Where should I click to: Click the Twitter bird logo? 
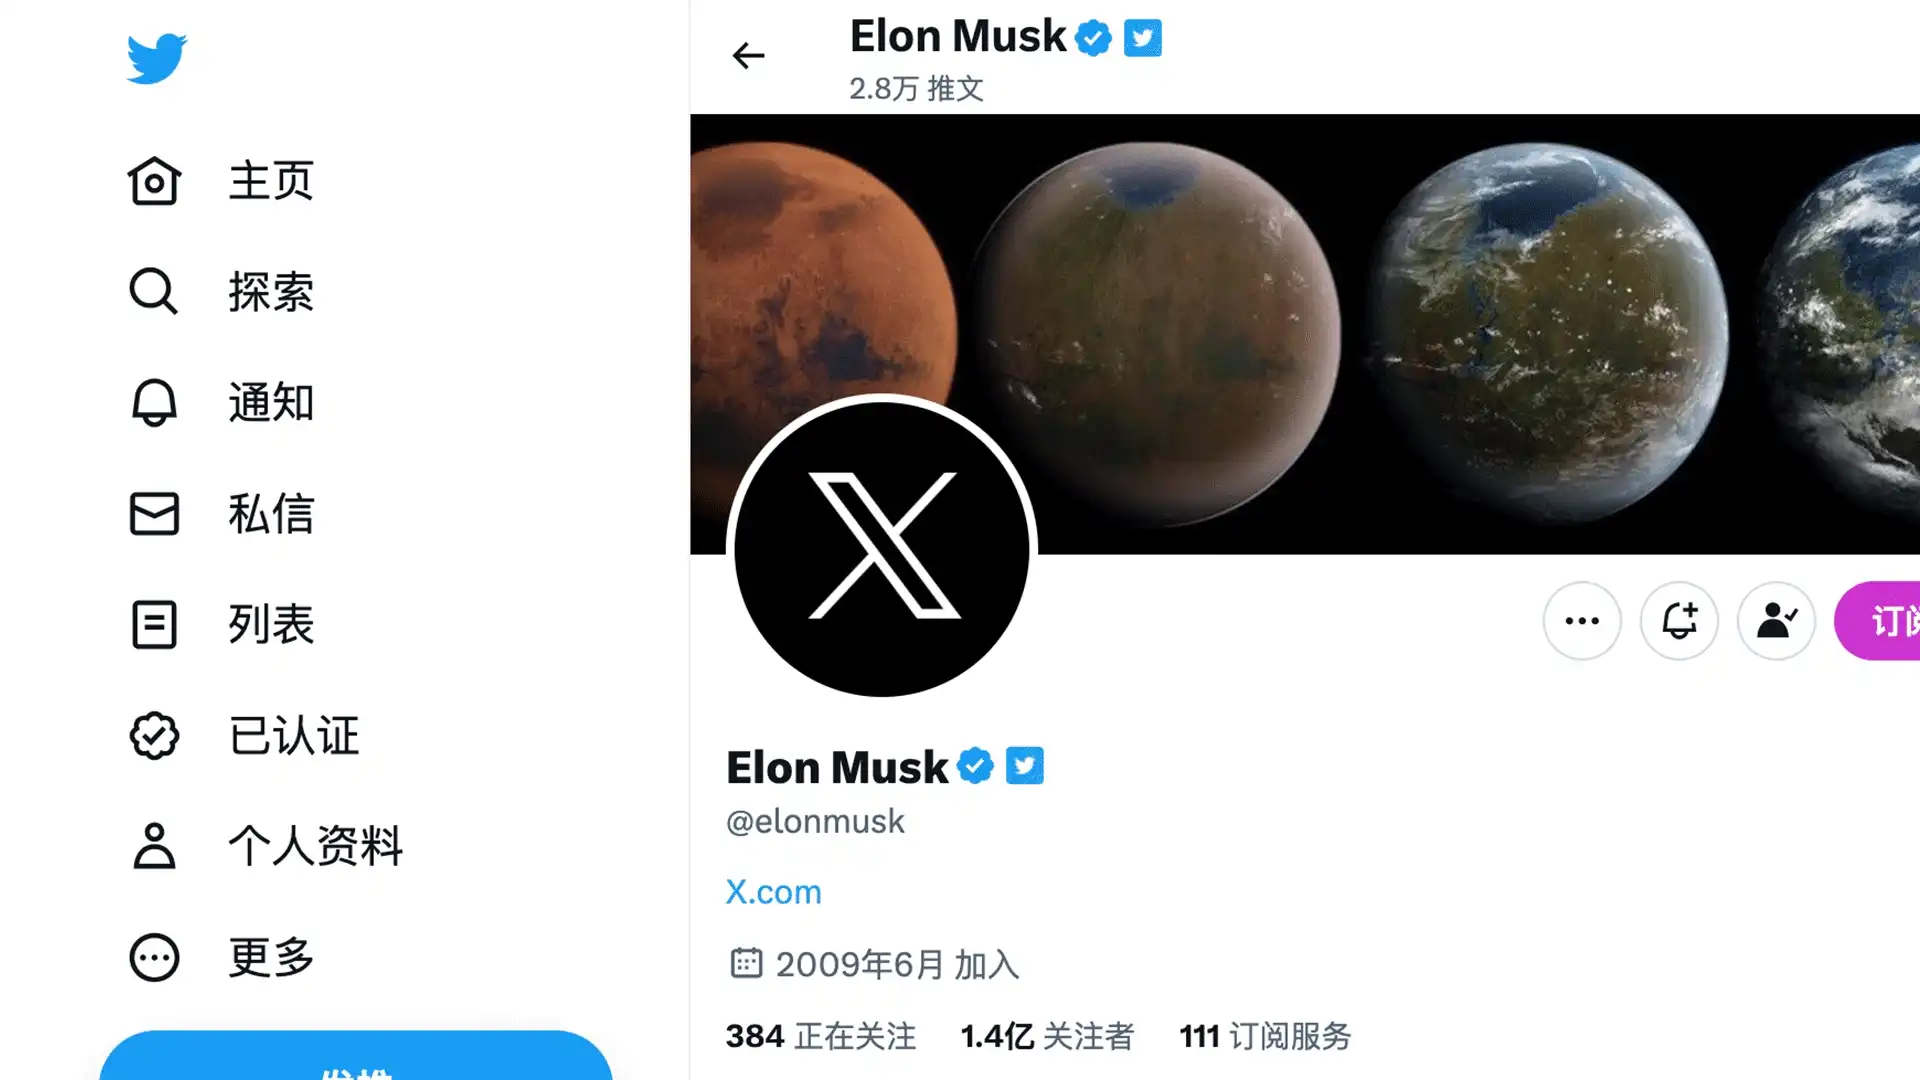tap(156, 58)
